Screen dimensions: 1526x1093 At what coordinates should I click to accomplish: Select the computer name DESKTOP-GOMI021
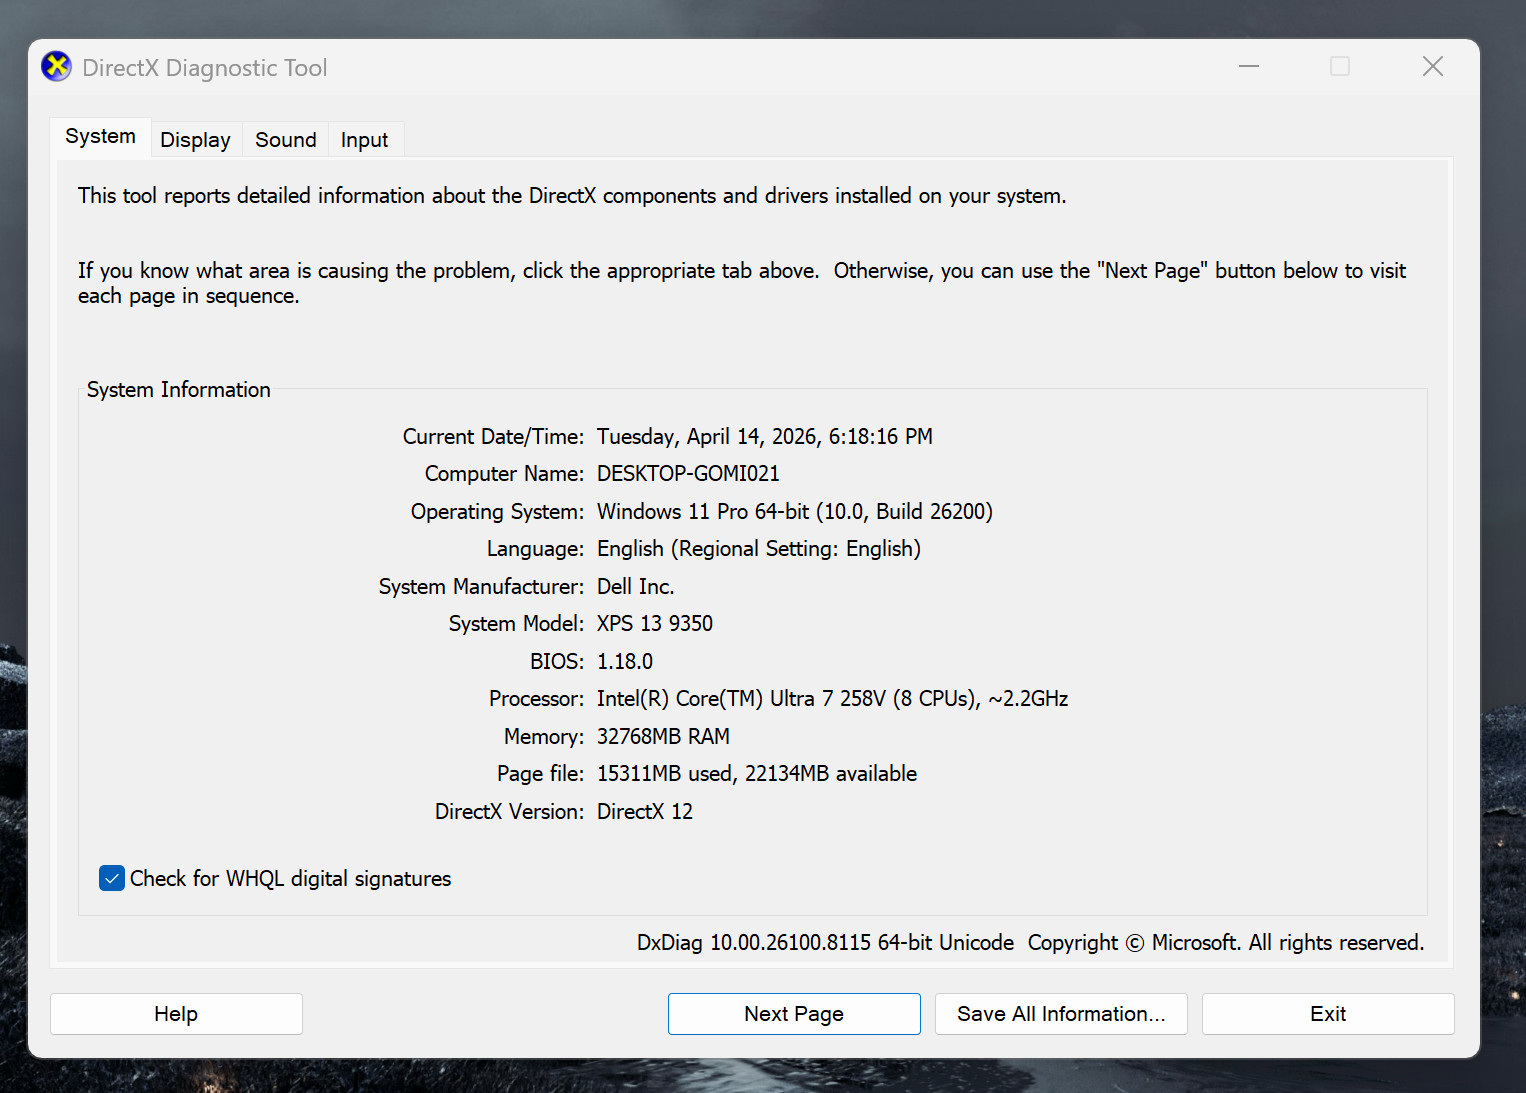tap(688, 474)
